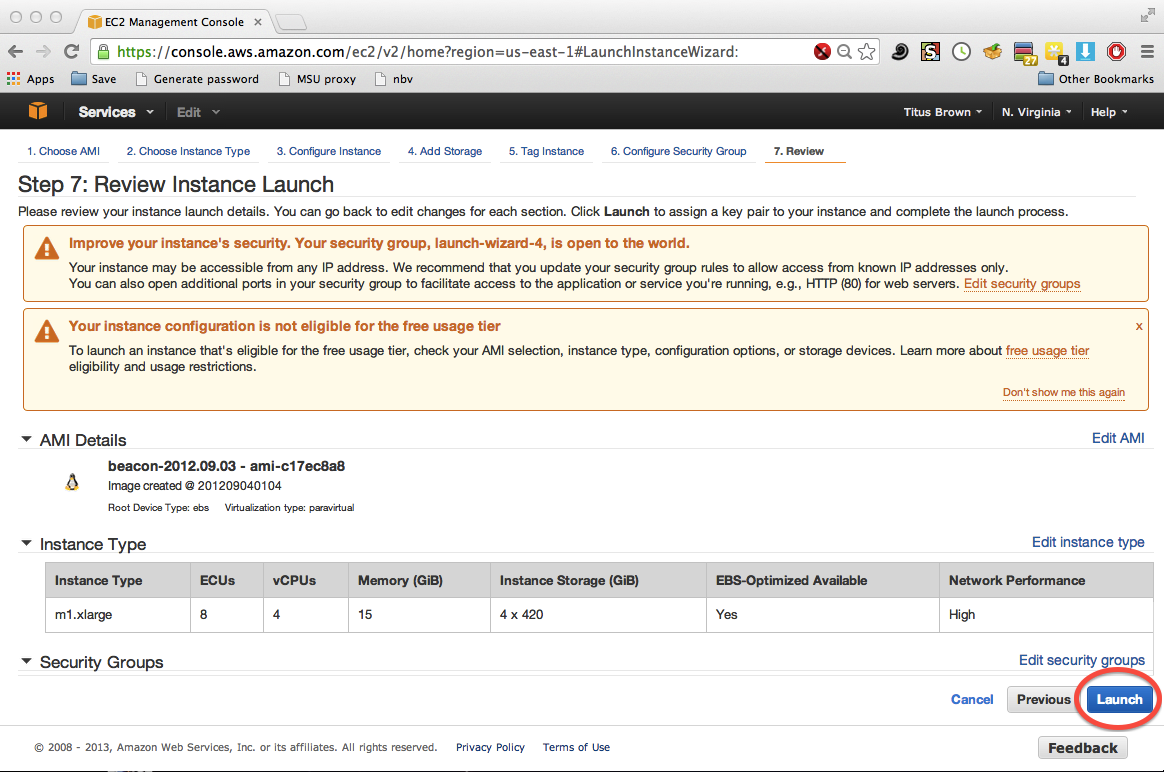
Task: Collapse the AMI Details section
Action: pos(26,439)
